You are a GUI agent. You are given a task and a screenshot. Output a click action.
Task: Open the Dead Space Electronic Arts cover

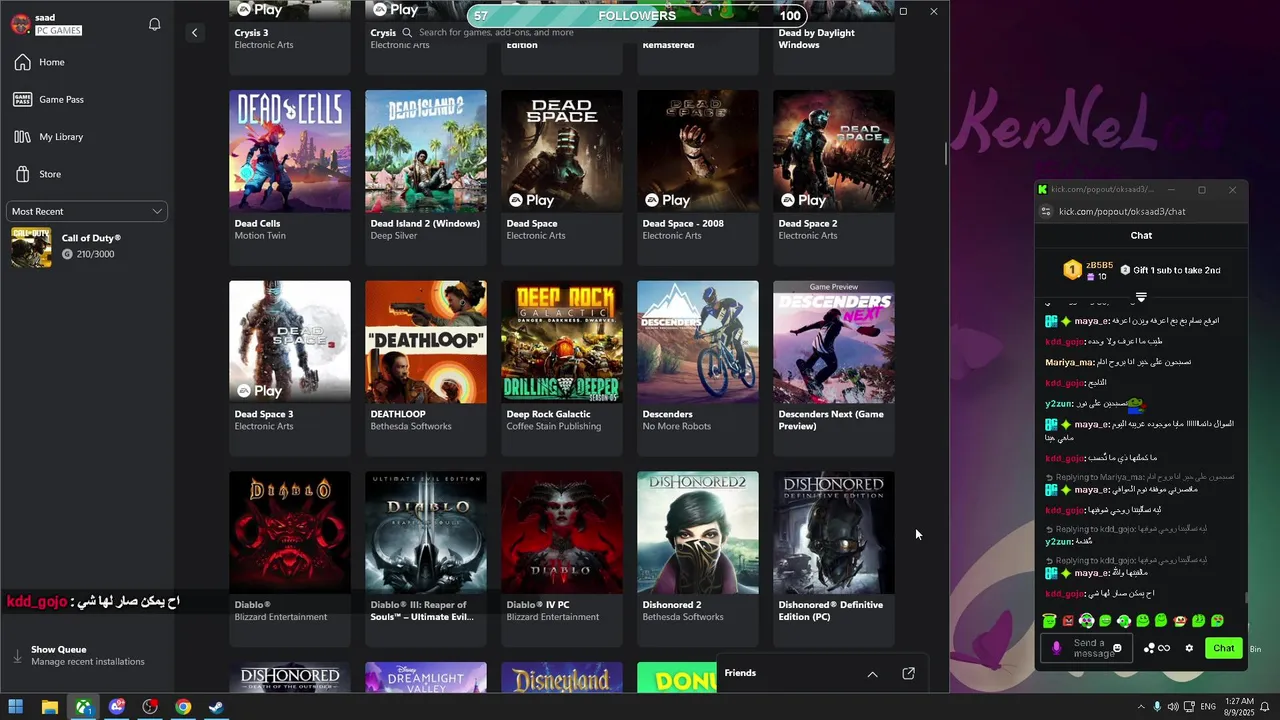pos(562,151)
